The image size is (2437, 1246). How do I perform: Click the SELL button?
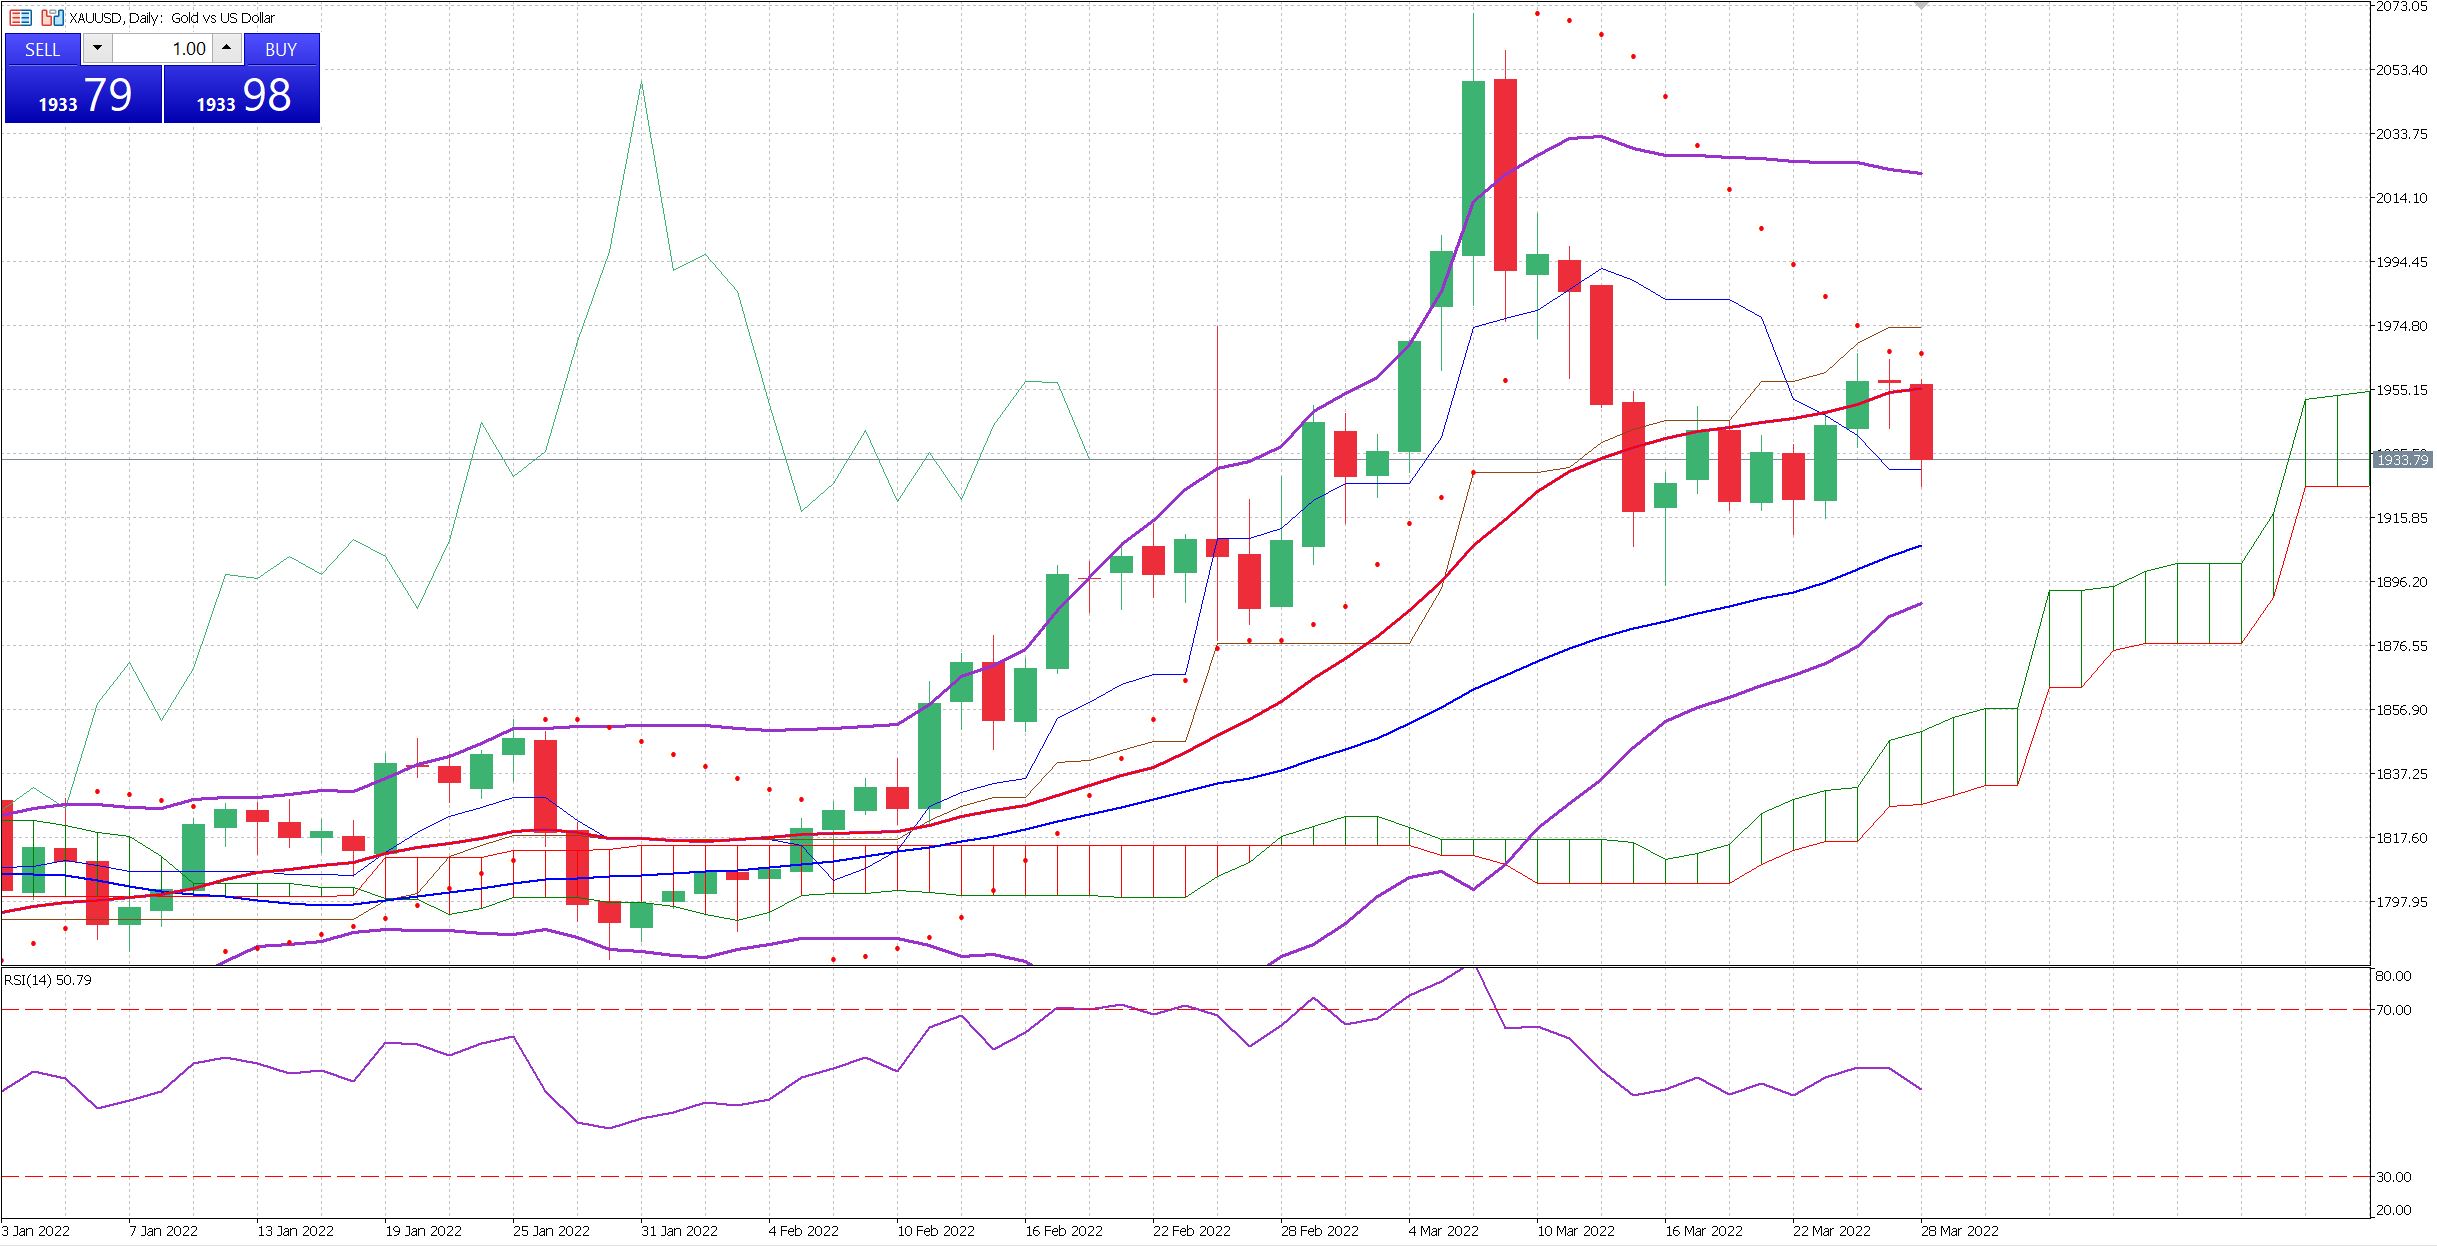[42, 49]
